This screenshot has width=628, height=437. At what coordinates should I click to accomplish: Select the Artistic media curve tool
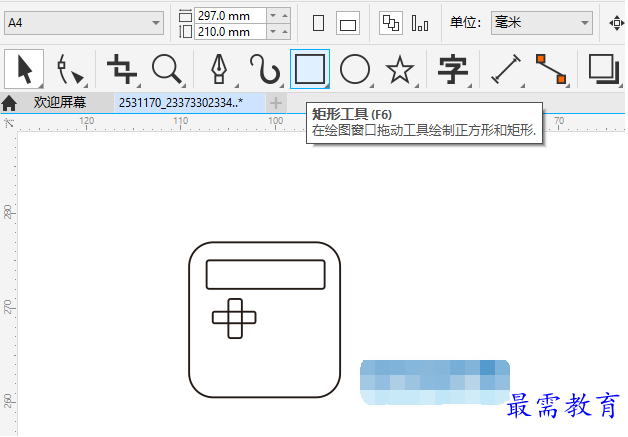click(264, 69)
